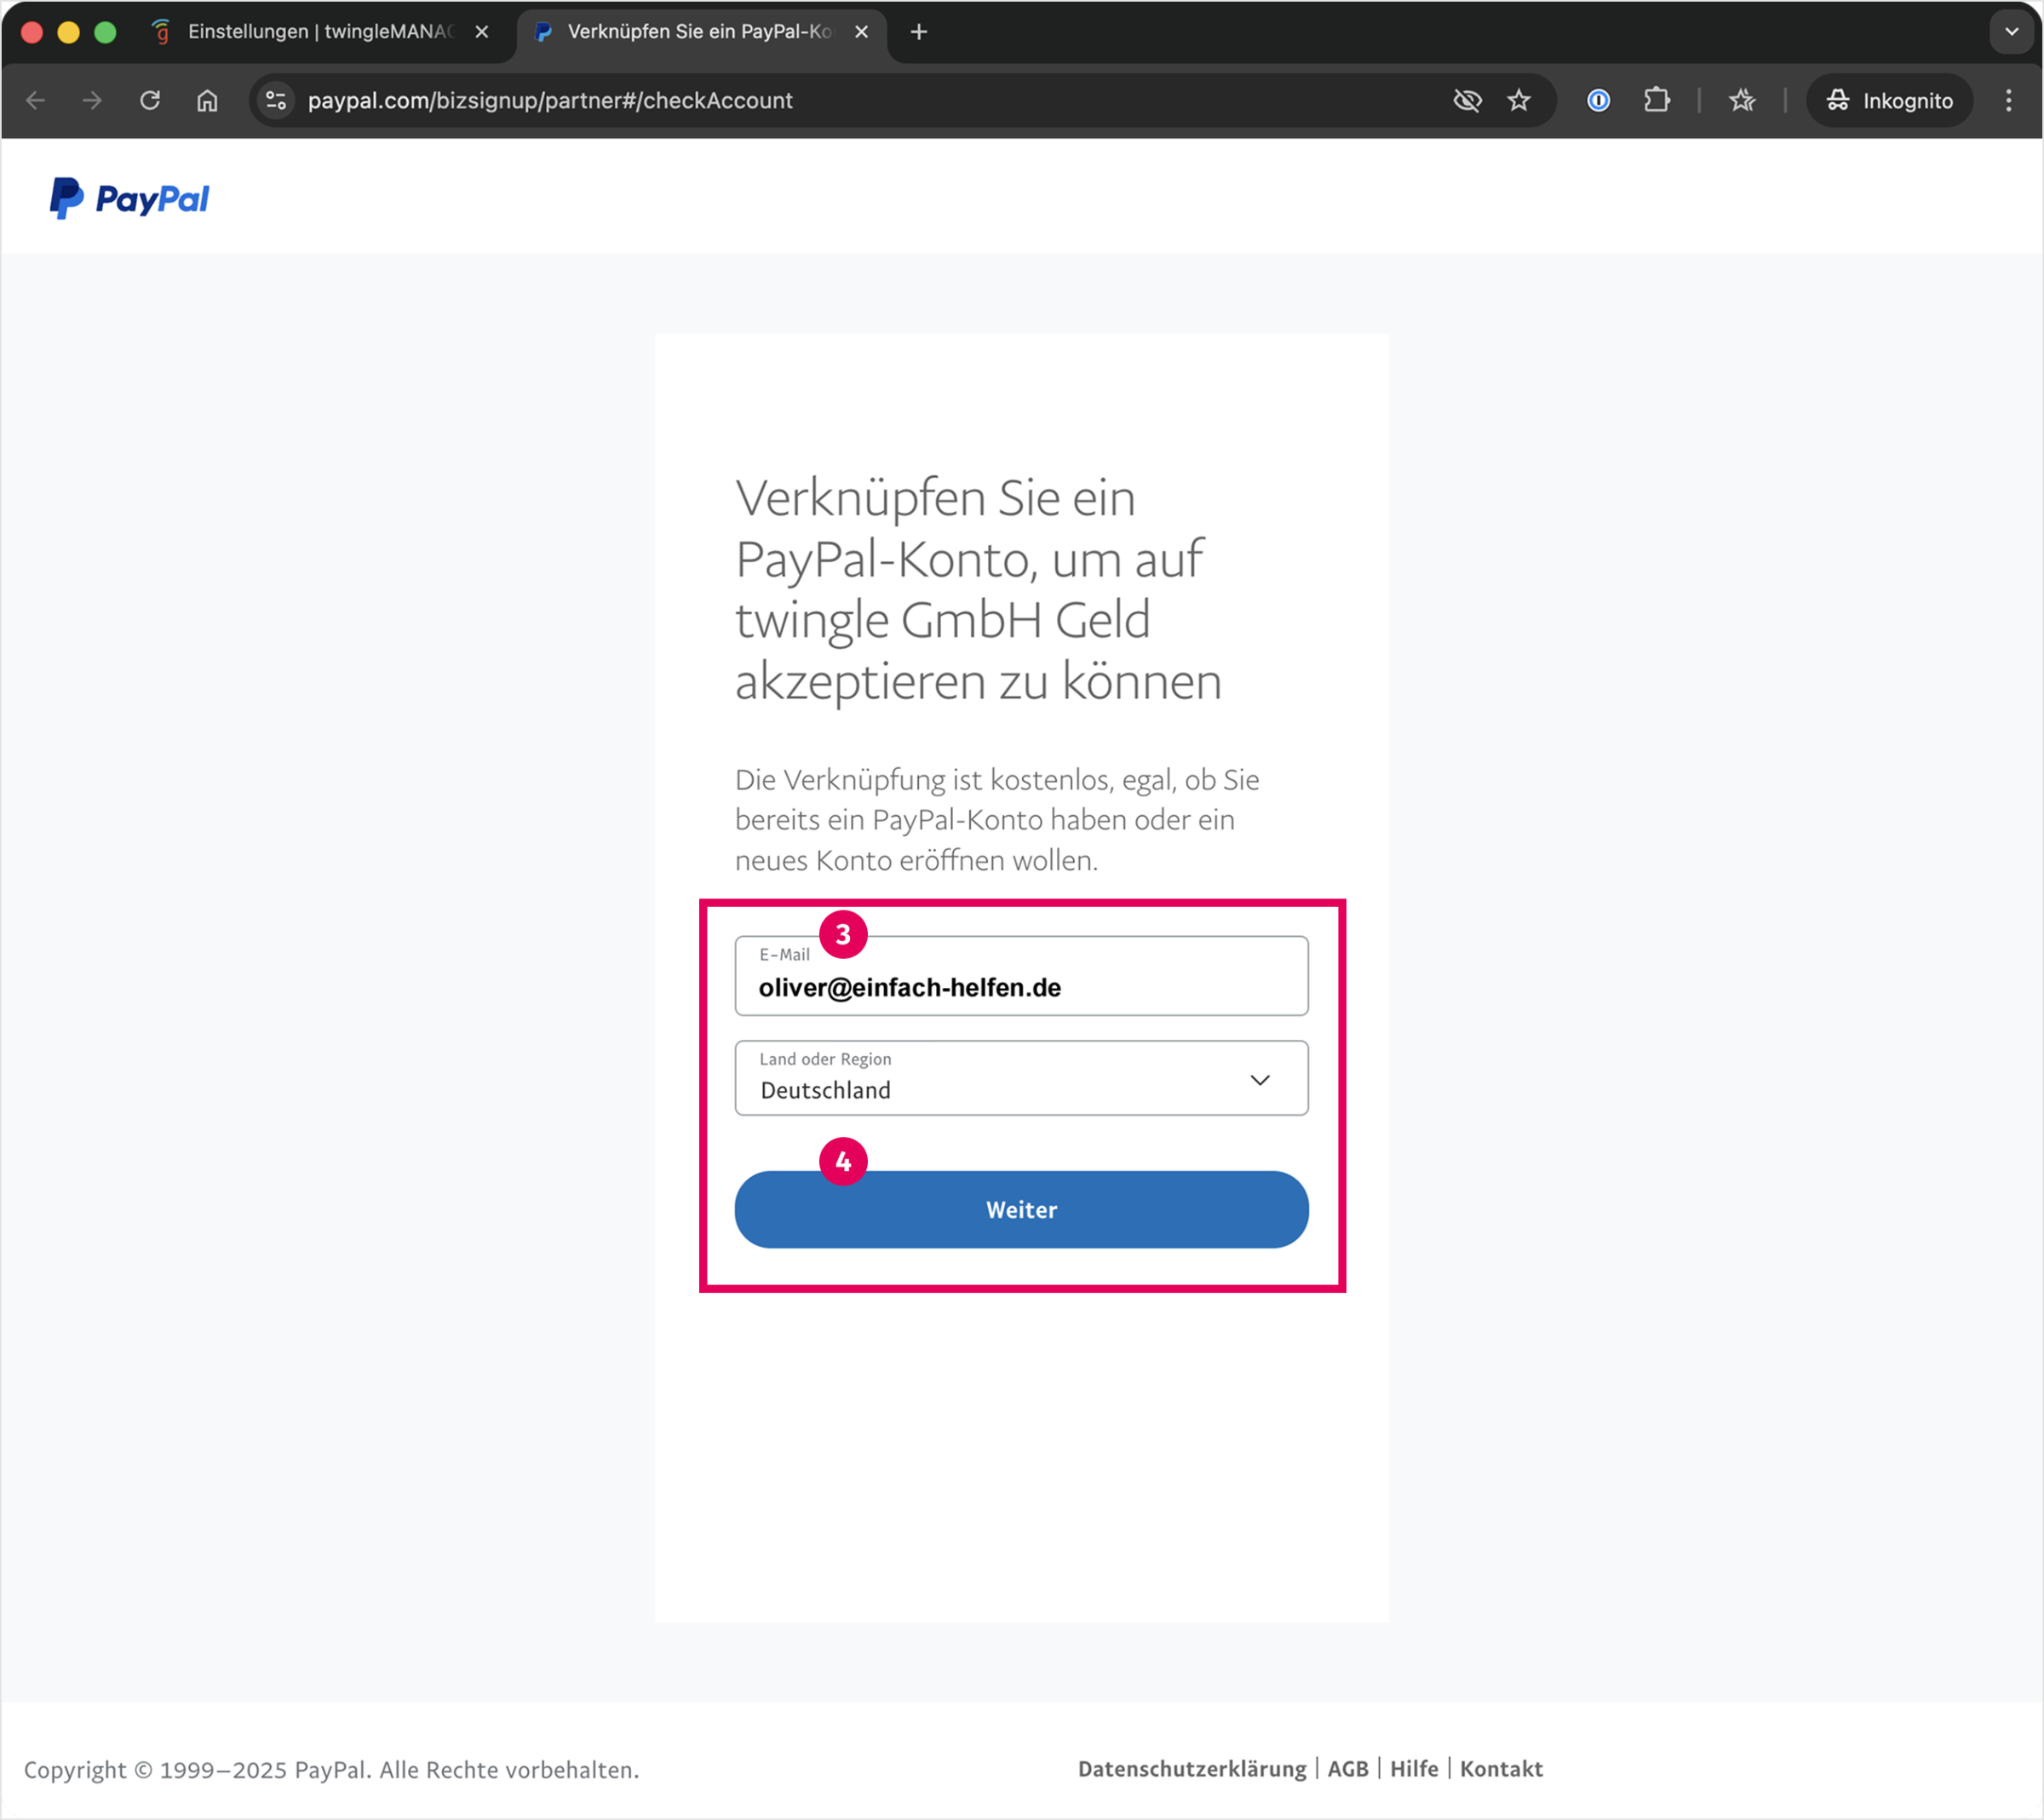
Task: Close the PayPal Verknüpfen tab
Action: pos(861,31)
